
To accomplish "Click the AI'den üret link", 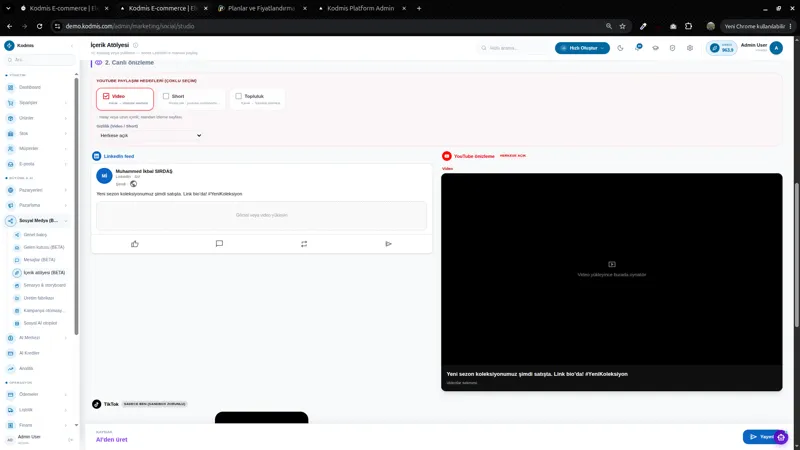I will coord(112,440).
